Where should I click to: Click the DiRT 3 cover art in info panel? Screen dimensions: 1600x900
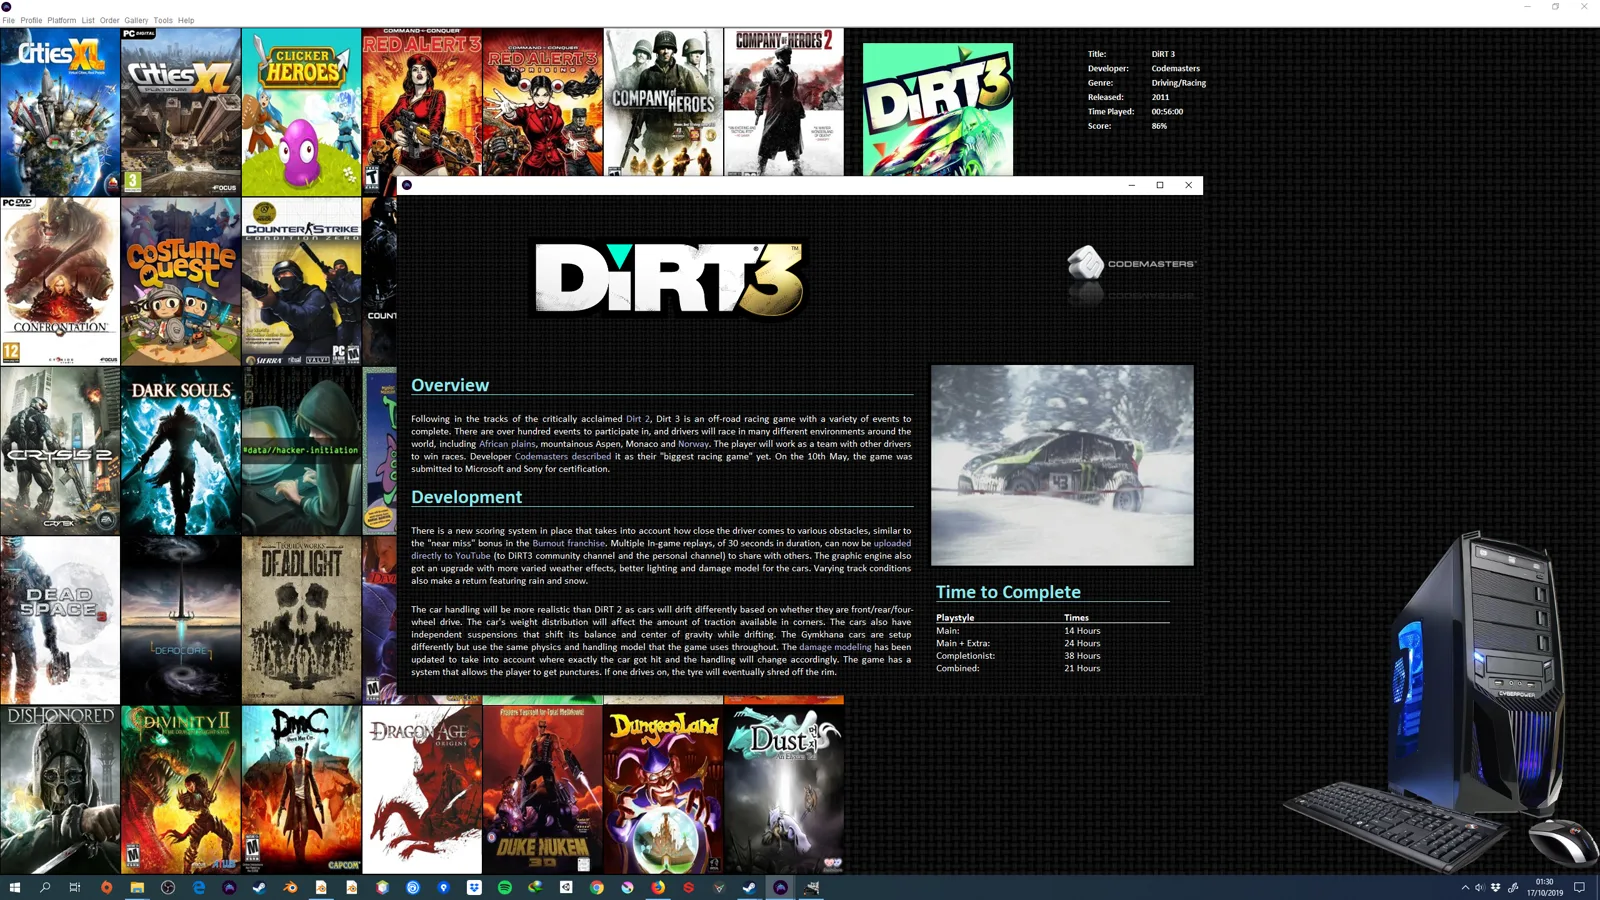pos(938,109)
